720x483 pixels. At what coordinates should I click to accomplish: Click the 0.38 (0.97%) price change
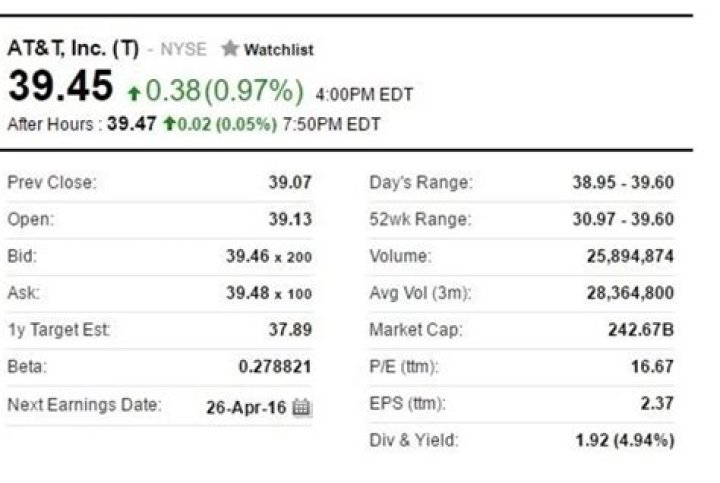pos(224,92)
